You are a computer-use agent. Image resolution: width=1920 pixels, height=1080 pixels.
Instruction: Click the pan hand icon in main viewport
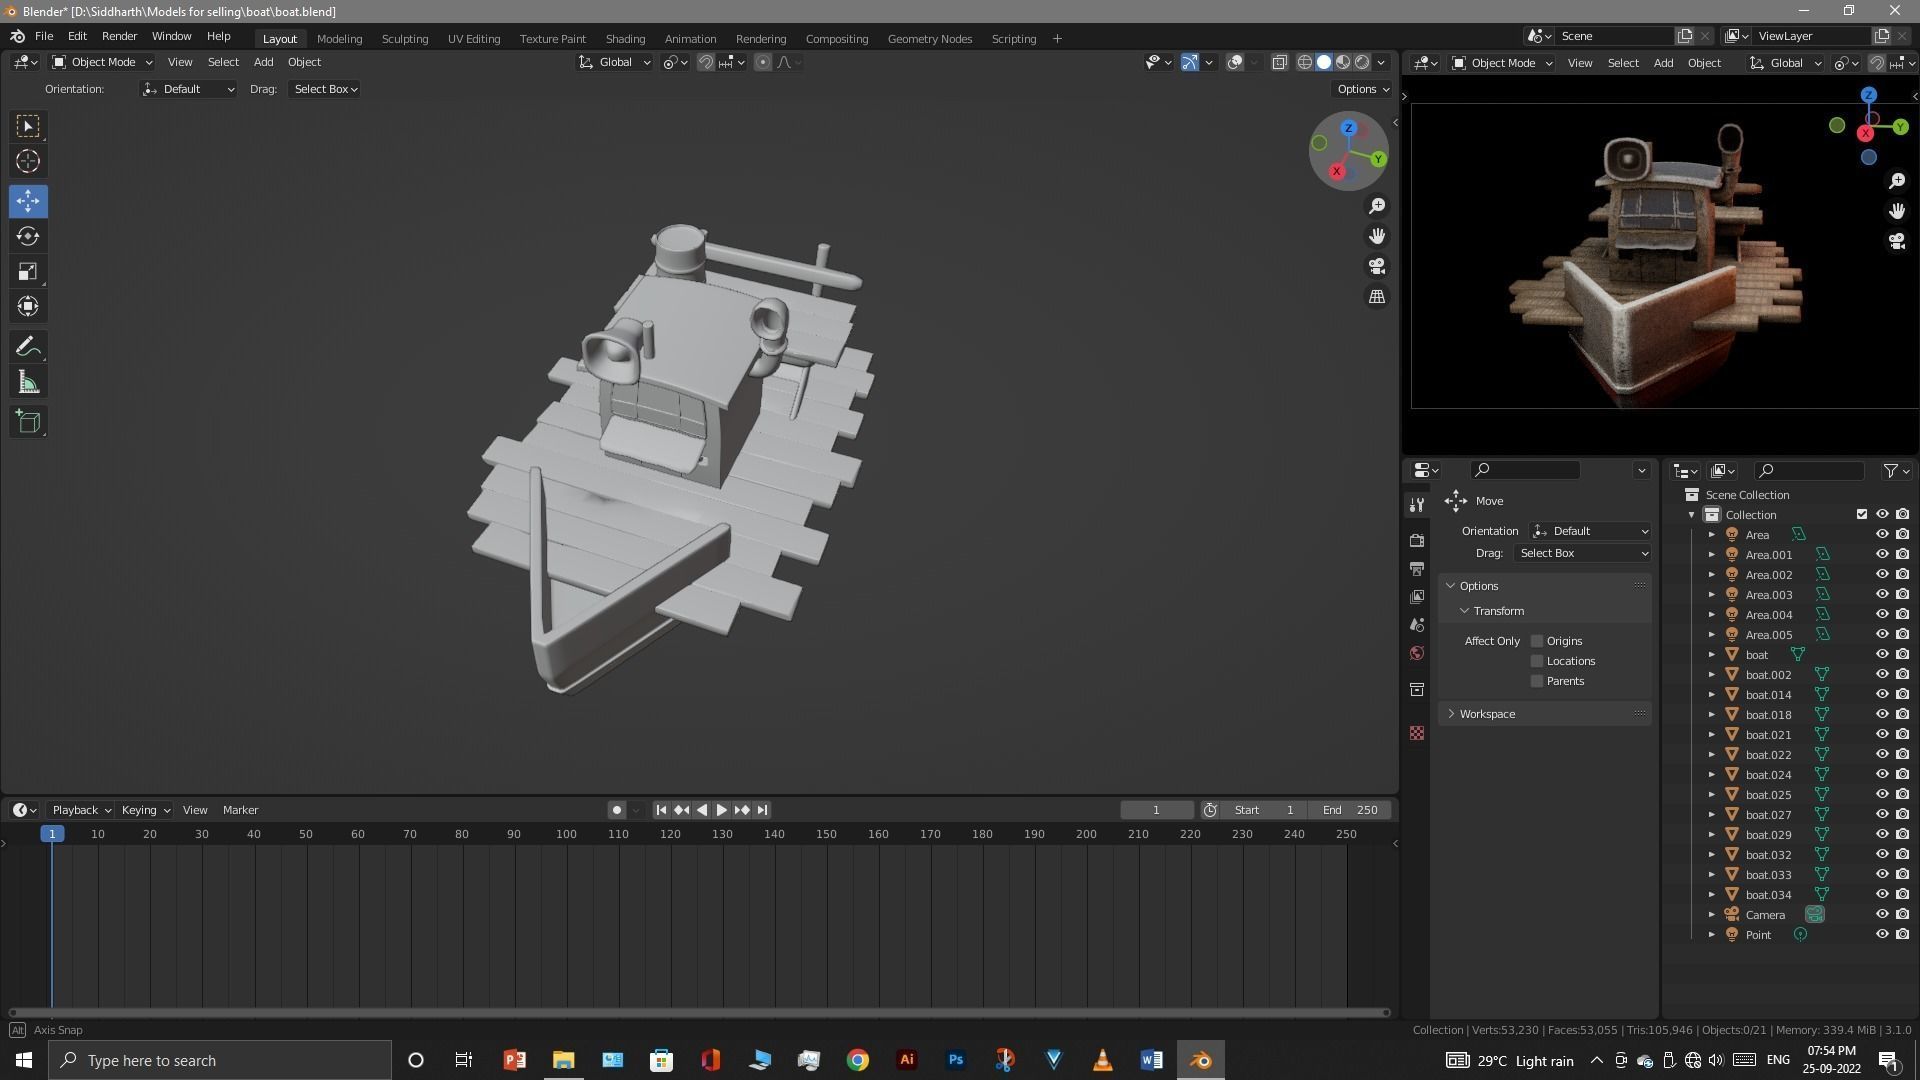[1377, 236]
